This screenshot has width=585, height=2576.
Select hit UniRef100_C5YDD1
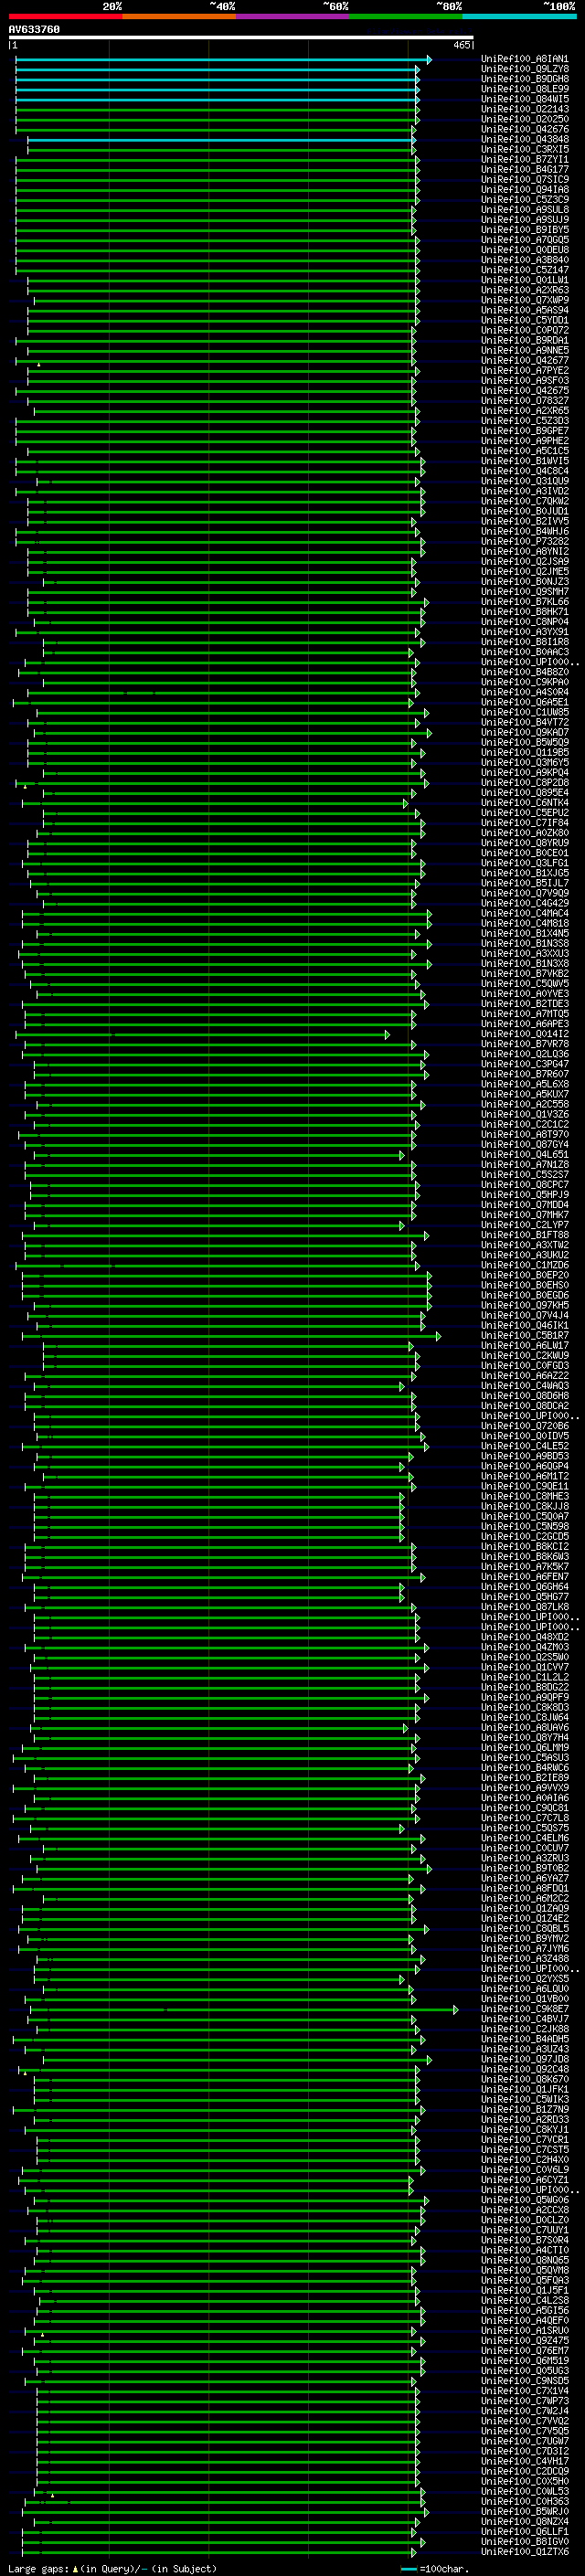525,320
